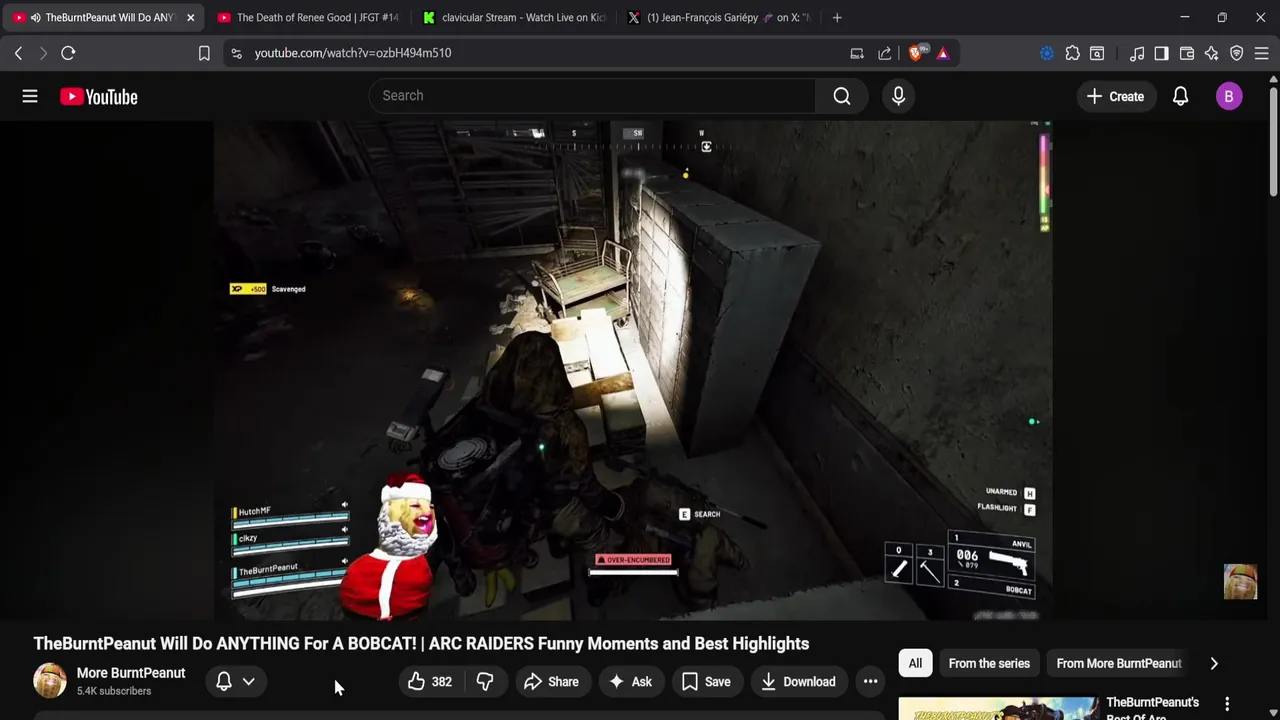Open the account avatar menu labeled B
This screenshot has width=1280, height=720.
[x=1229, y=96]
